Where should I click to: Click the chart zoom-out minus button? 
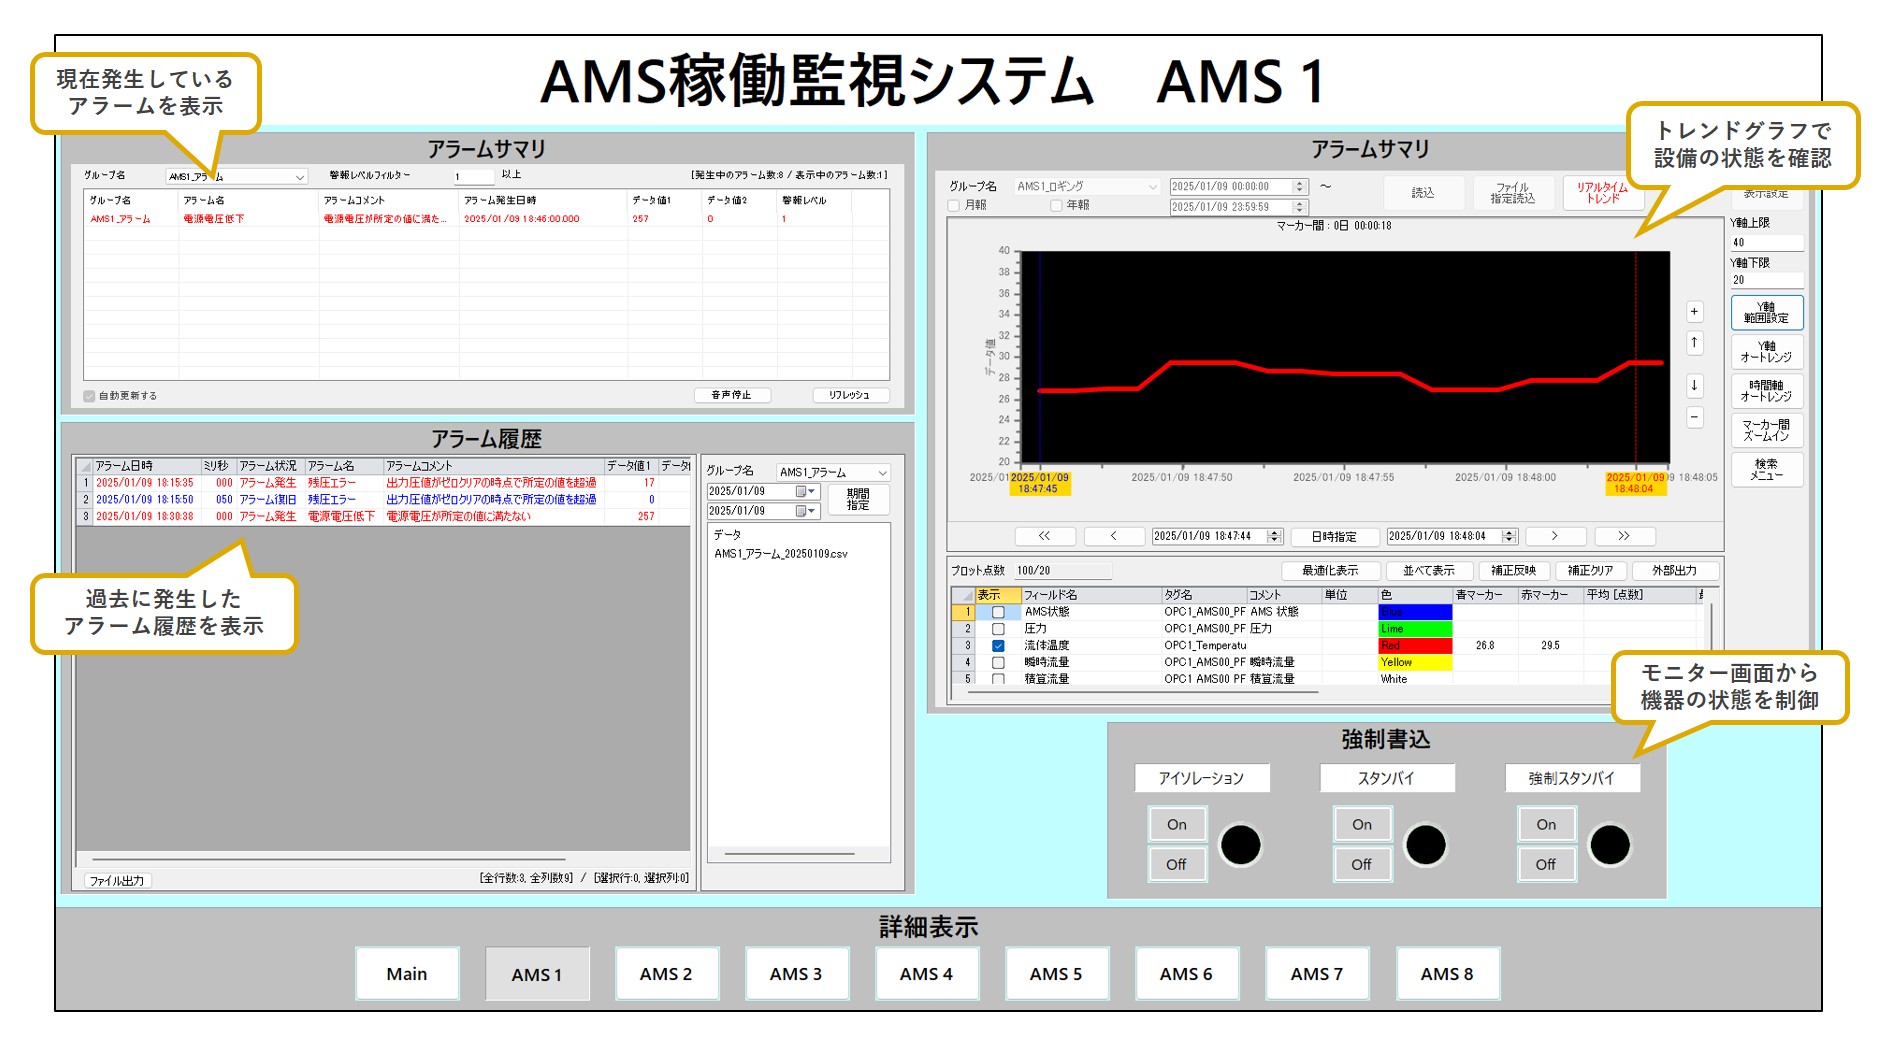pyautogui.click(x=1694, y=416)
